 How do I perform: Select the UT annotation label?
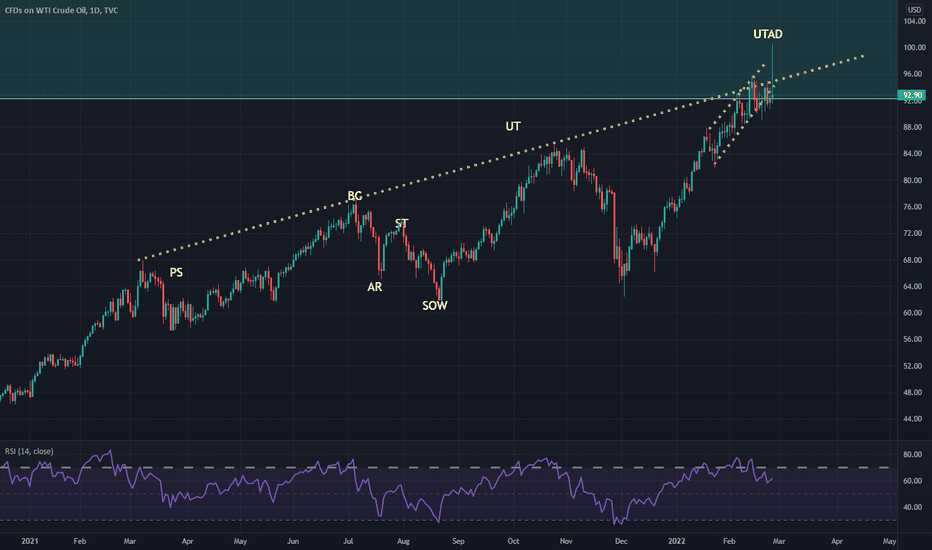(513, 126)
